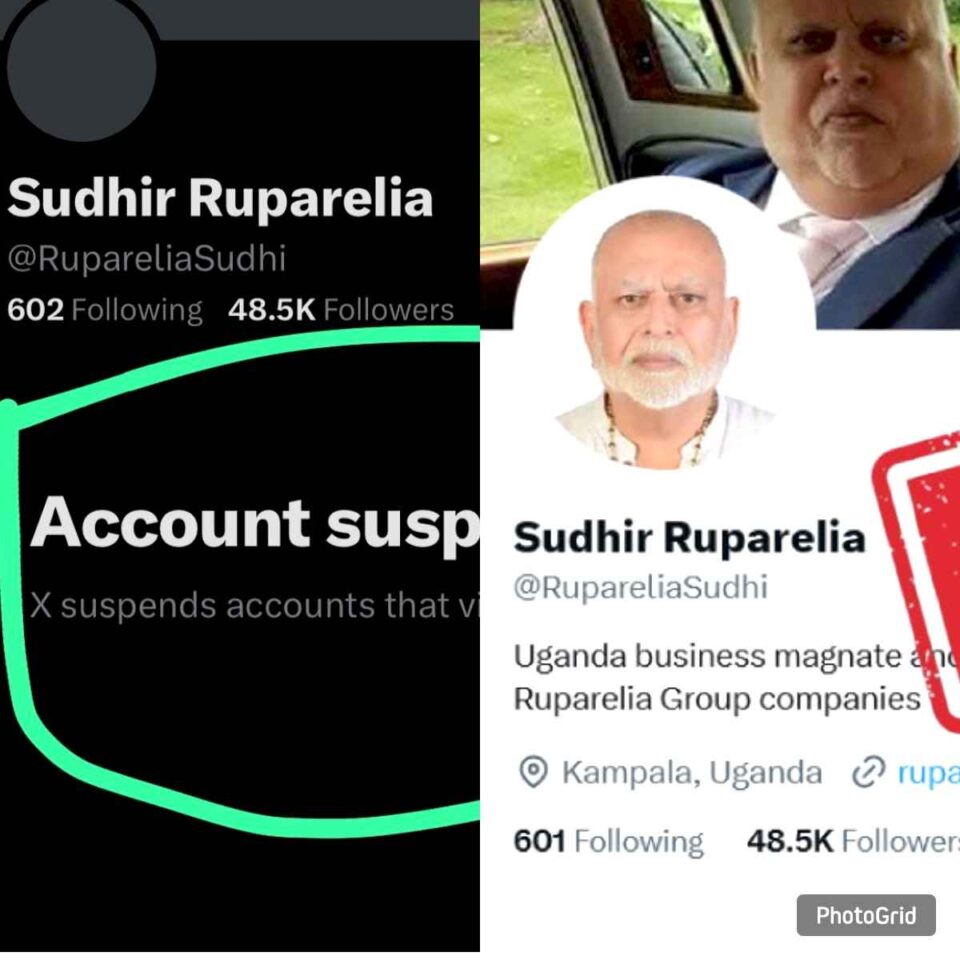Click the website chain link icon
Screen dimensions: 960x960
(x=869, y=773)
